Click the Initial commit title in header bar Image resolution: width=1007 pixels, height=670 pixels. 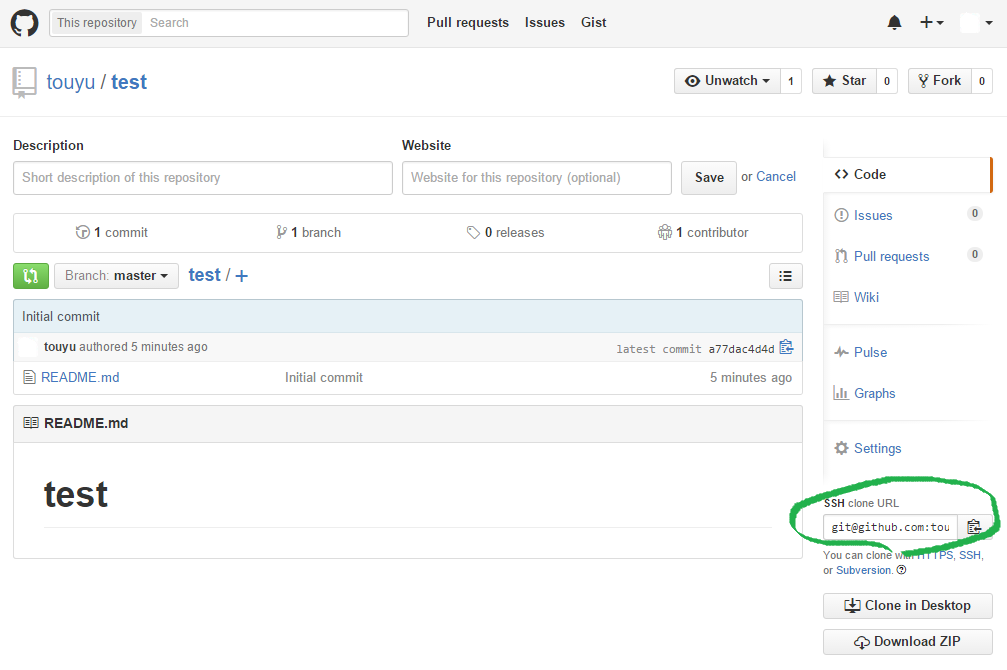61,317
